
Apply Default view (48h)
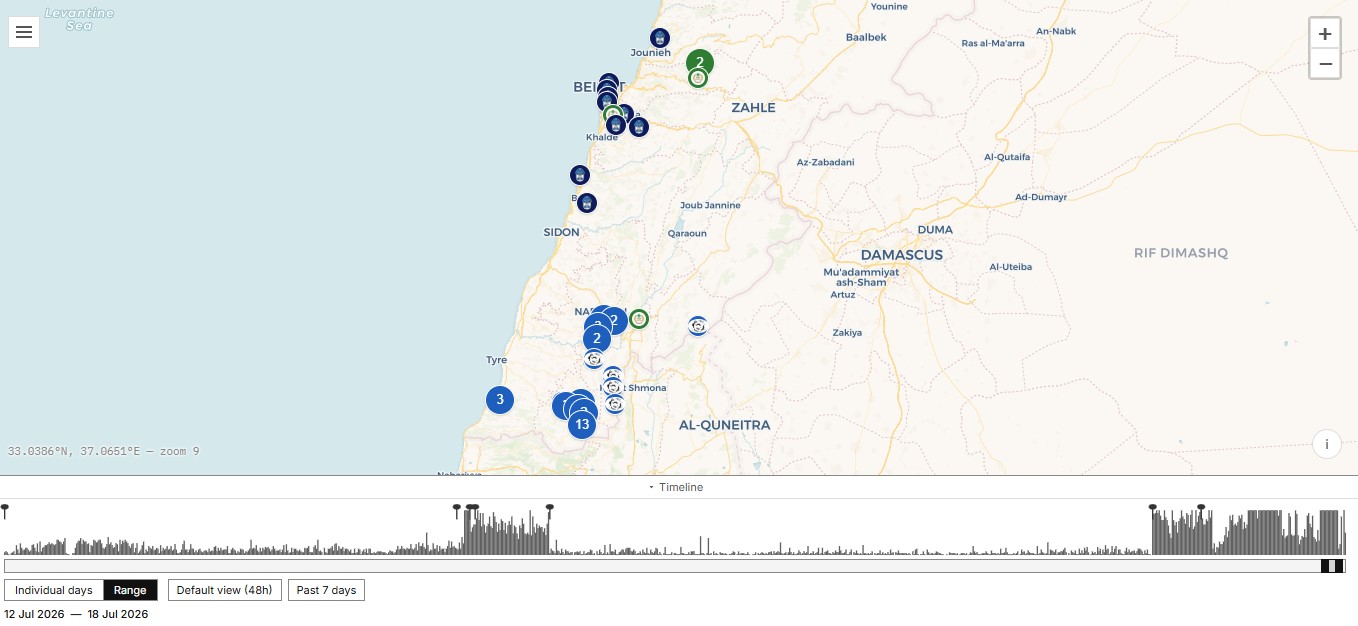225,590
